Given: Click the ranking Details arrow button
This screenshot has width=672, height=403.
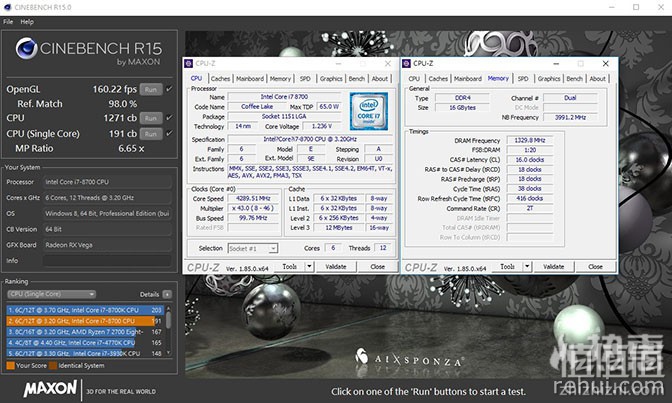Looking at the screenshot, I should click(167, 294).
